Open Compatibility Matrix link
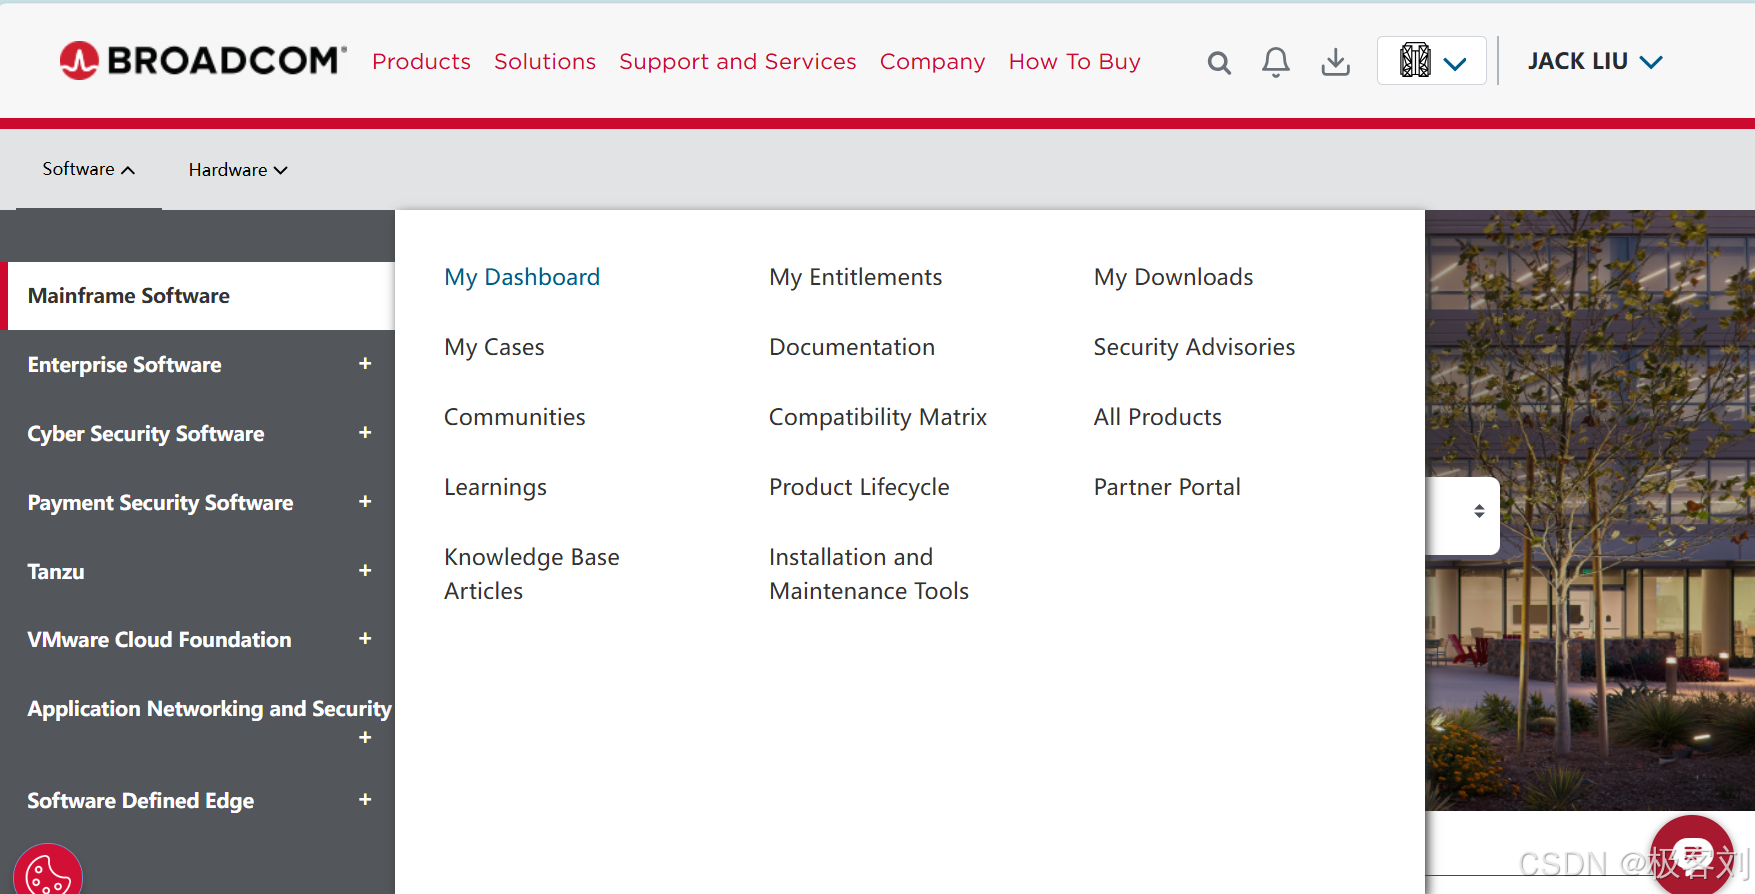The width and height of the screenshot is (1755, 894). [878, 417]
